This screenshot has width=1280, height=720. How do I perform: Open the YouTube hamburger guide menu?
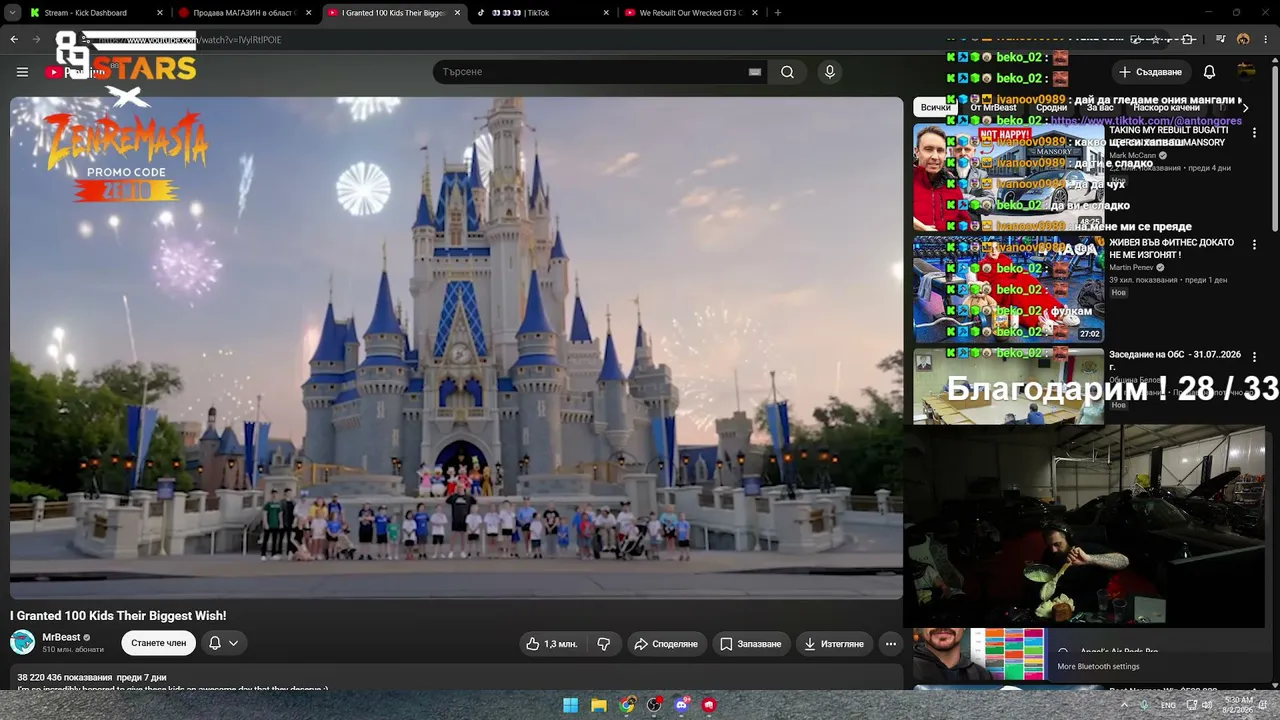(x=22, y=72)
